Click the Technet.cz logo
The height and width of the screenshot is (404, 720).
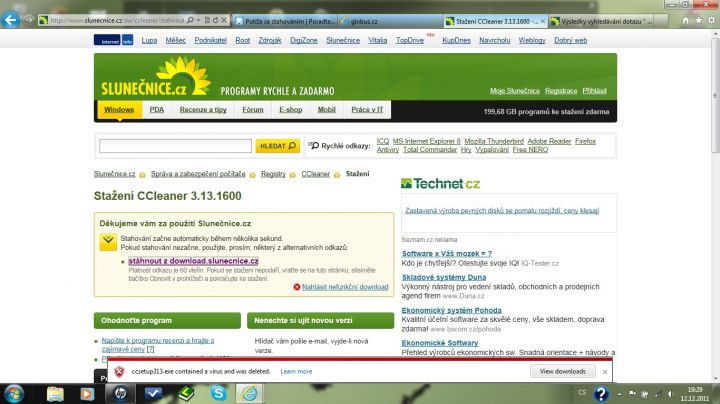click(x=440, y=184)
